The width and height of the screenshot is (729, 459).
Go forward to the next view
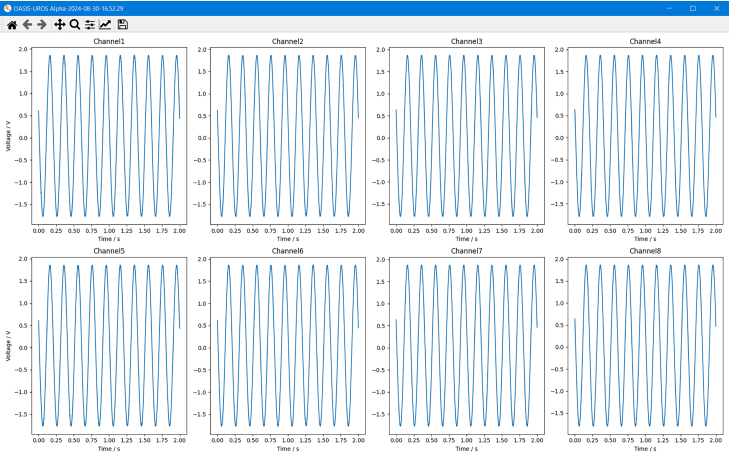(x=42, y=25)
